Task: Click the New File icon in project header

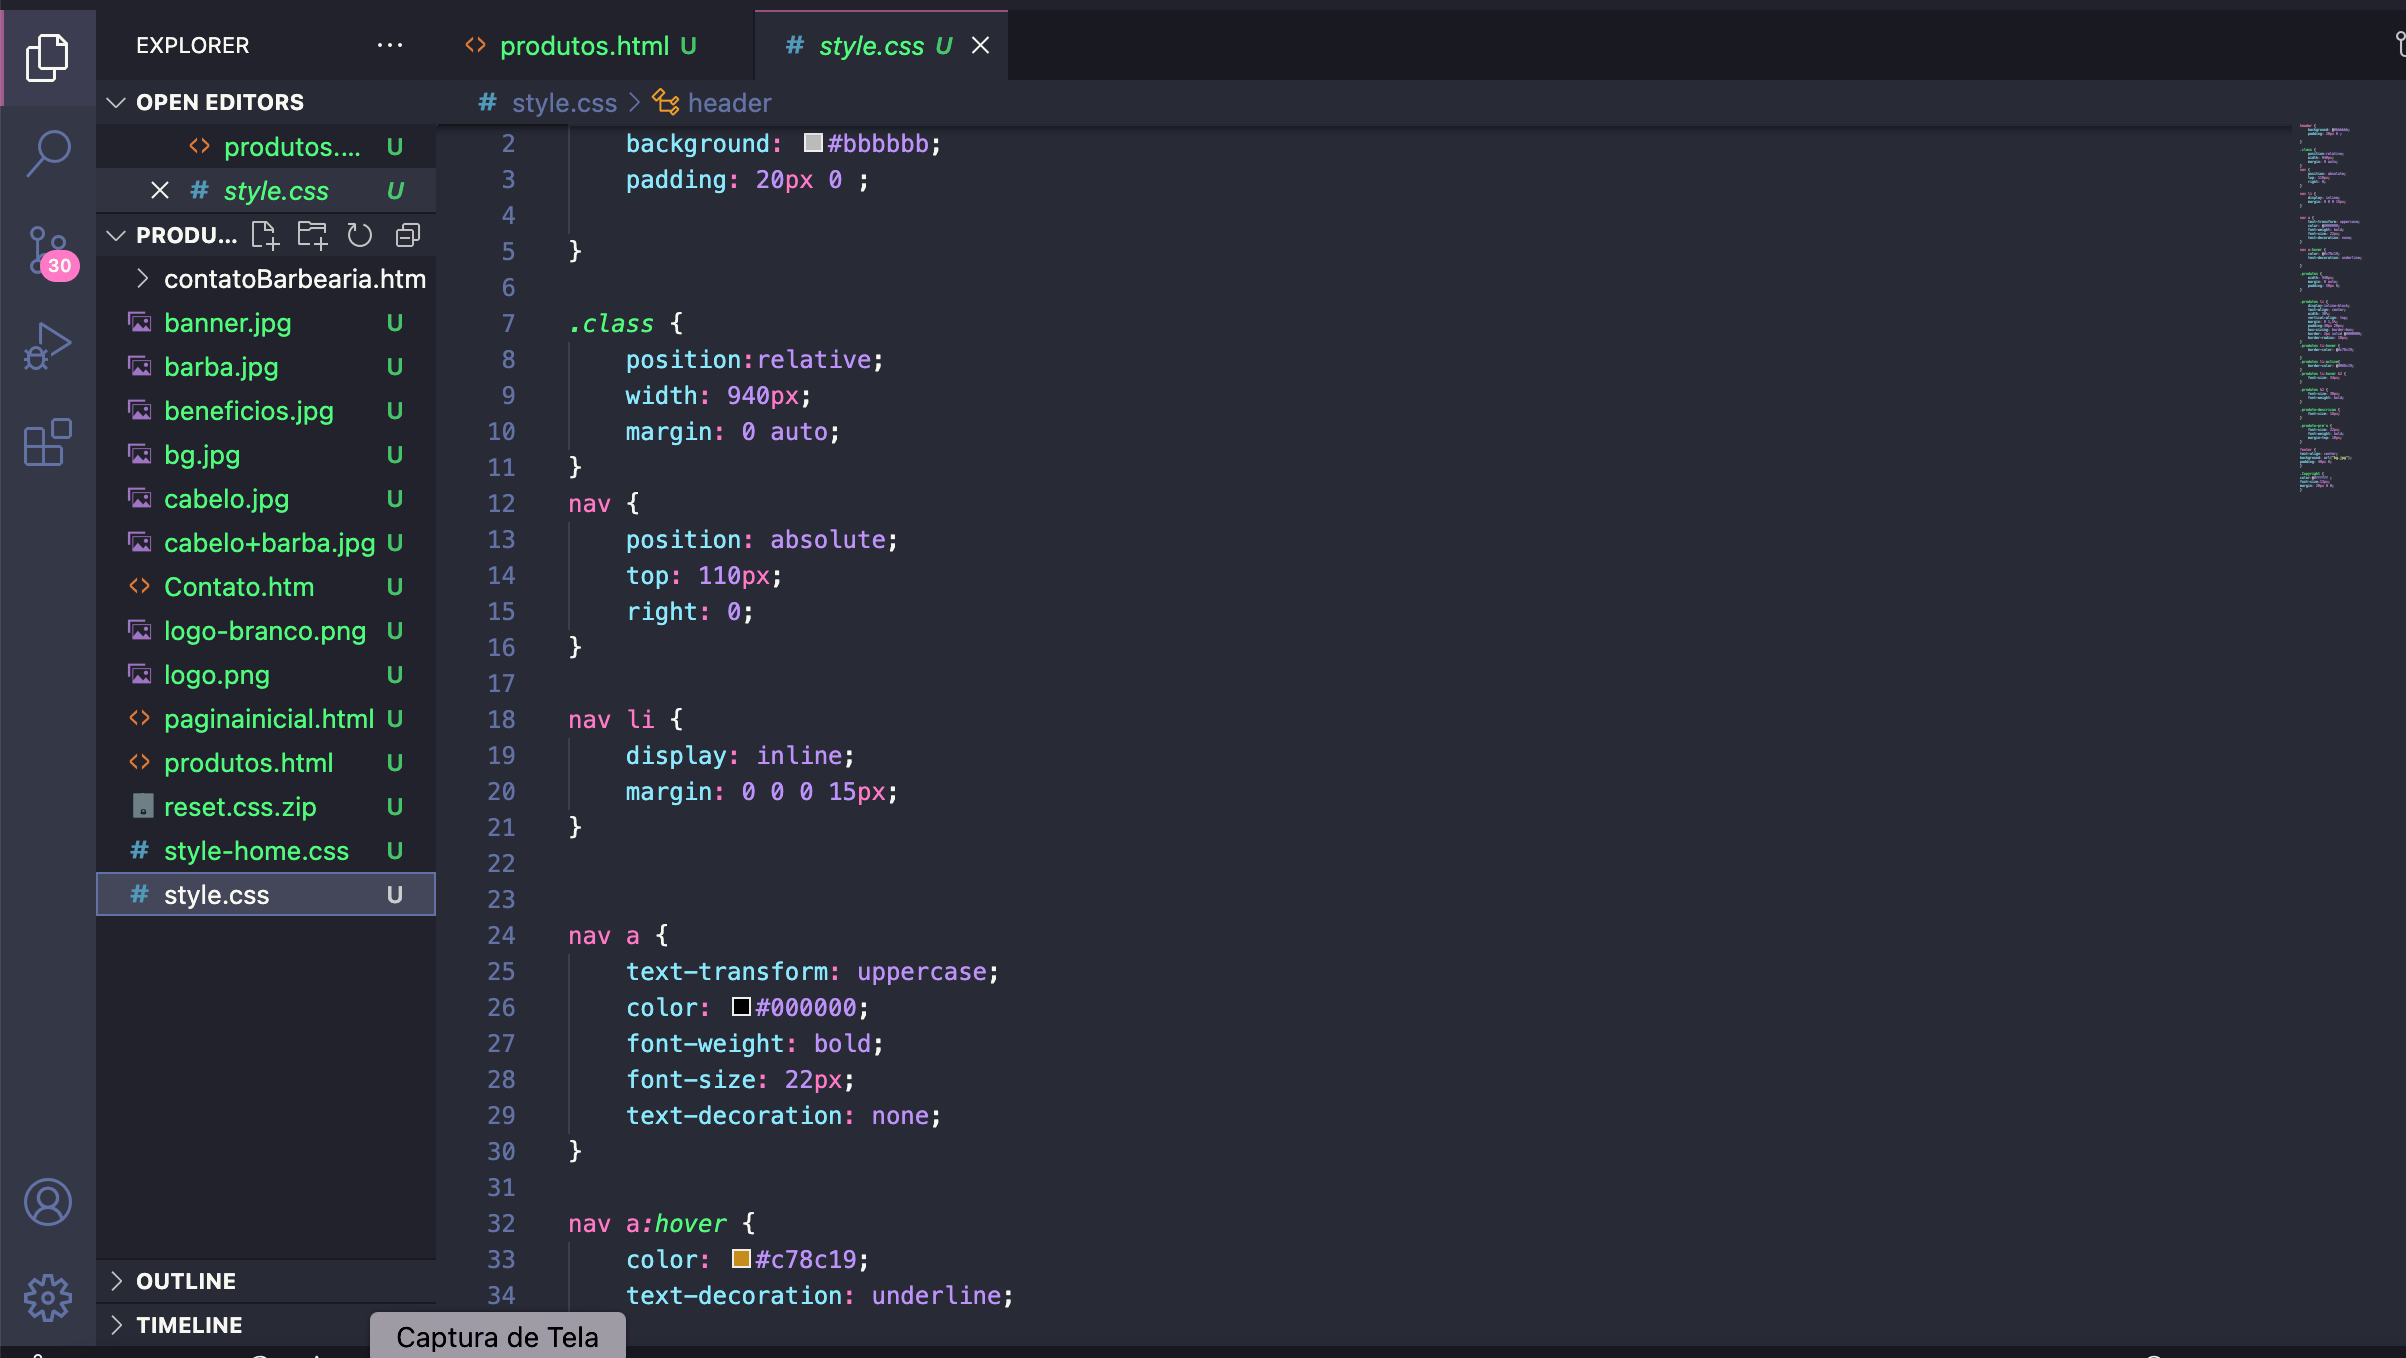Action: click(265, 235)
